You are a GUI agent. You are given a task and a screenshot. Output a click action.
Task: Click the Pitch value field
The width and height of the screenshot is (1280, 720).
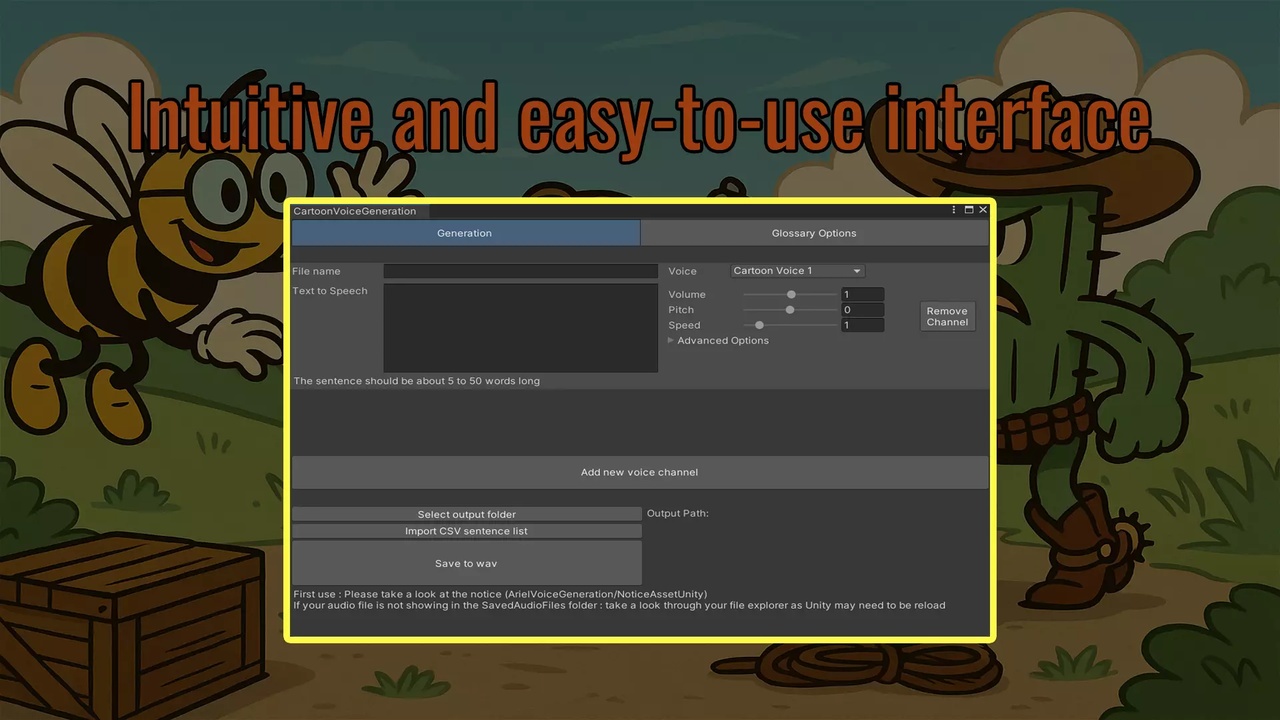[x=862, y=310]
